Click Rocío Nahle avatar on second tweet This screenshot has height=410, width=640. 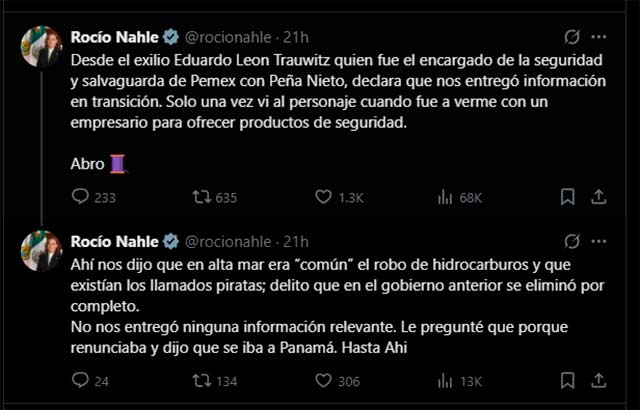point(42,251)
